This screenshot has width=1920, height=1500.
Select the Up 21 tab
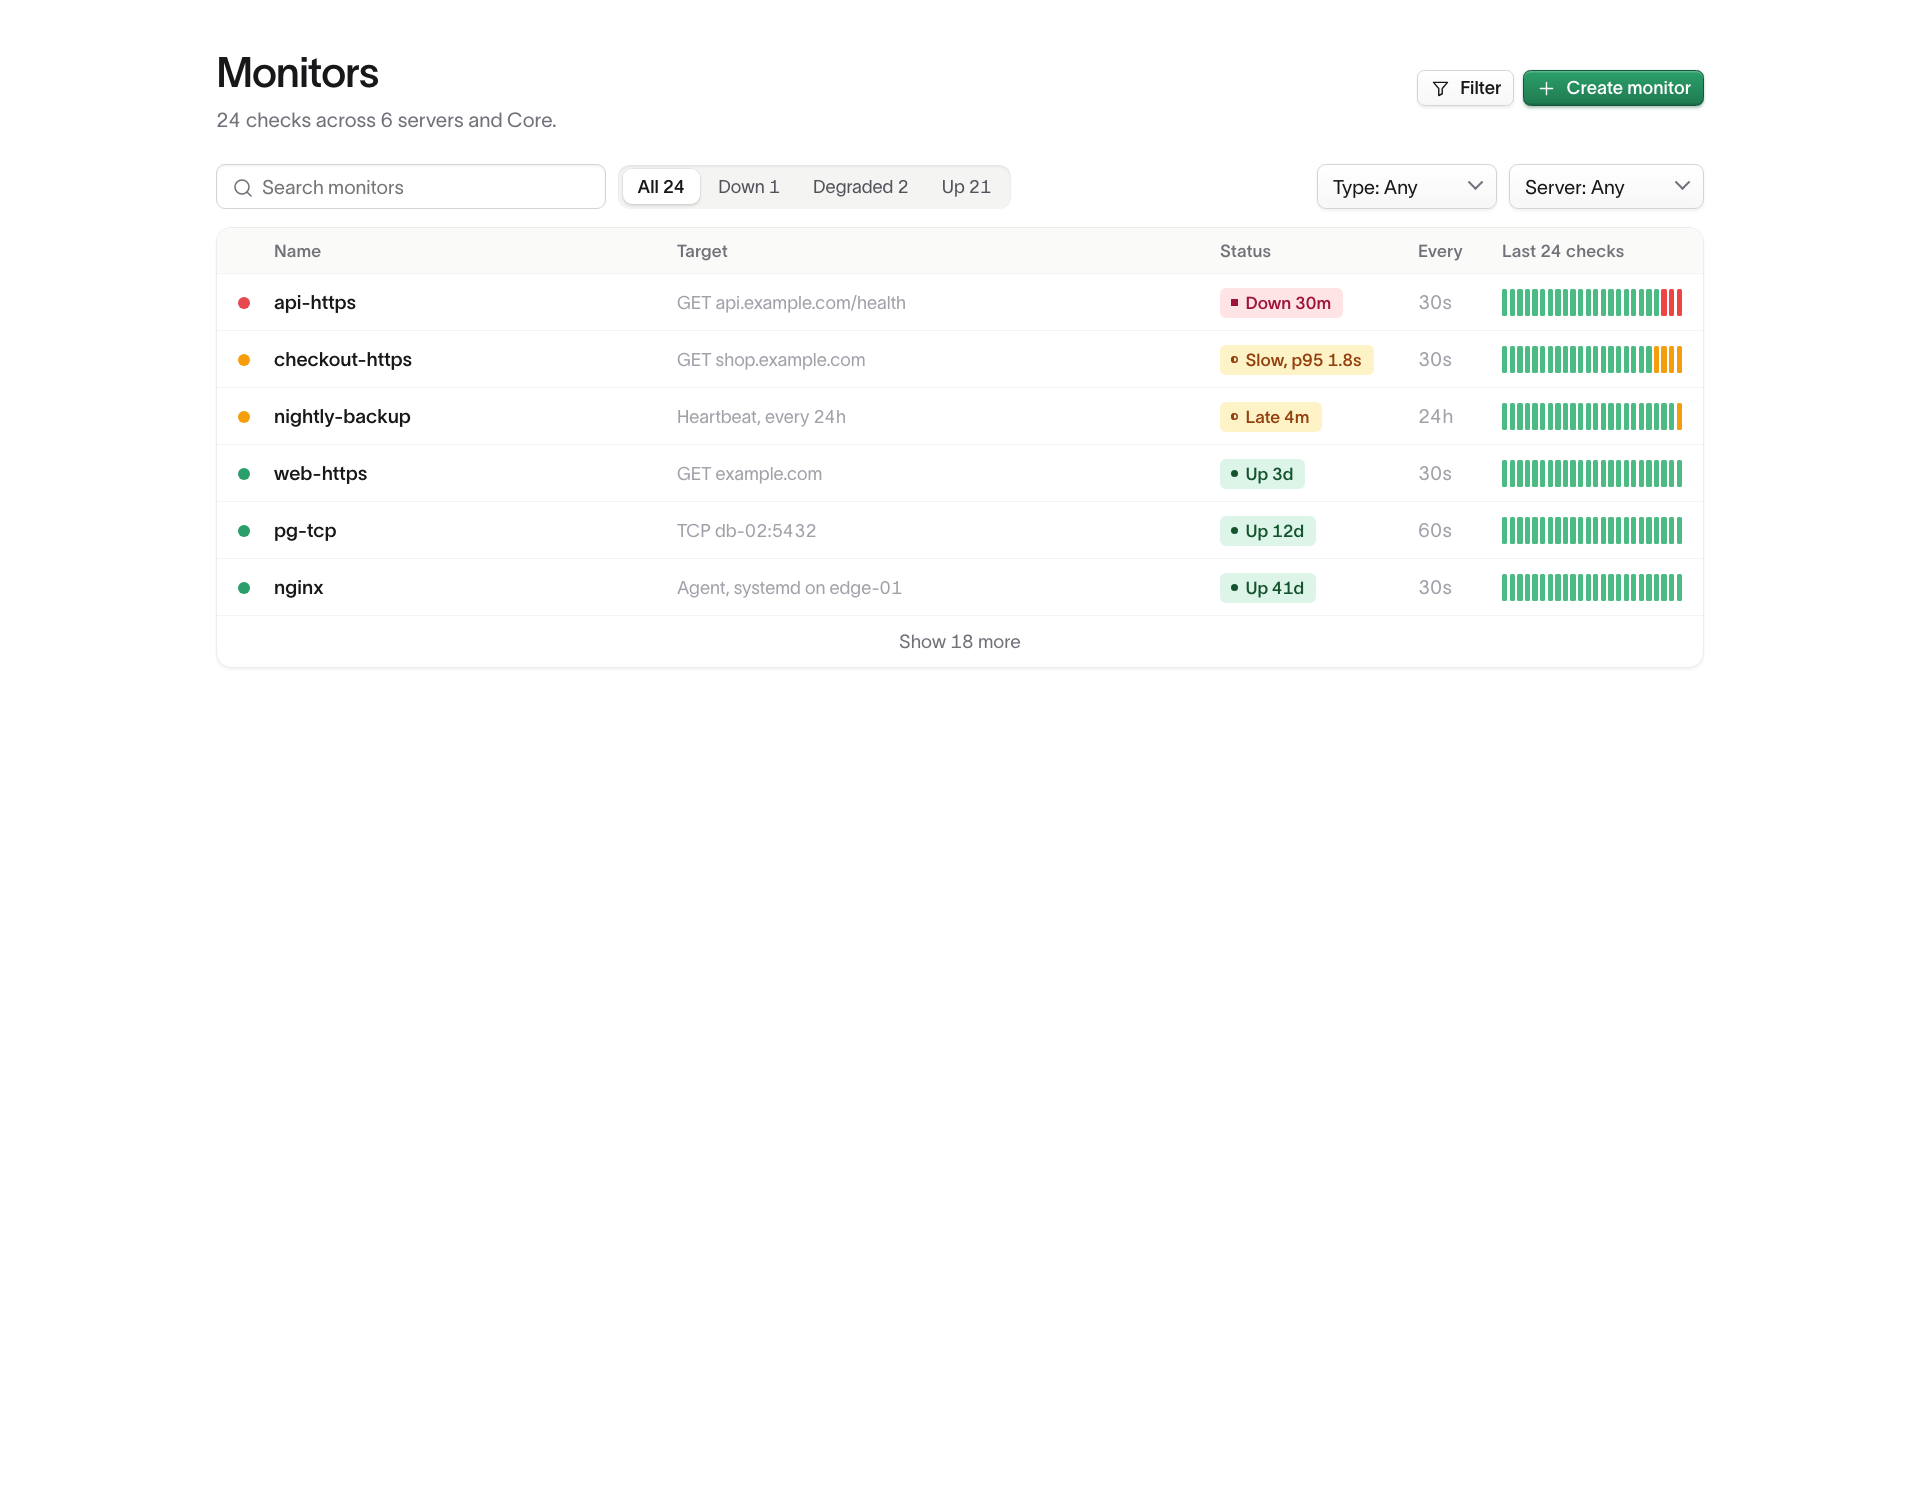tap(966, 187)
